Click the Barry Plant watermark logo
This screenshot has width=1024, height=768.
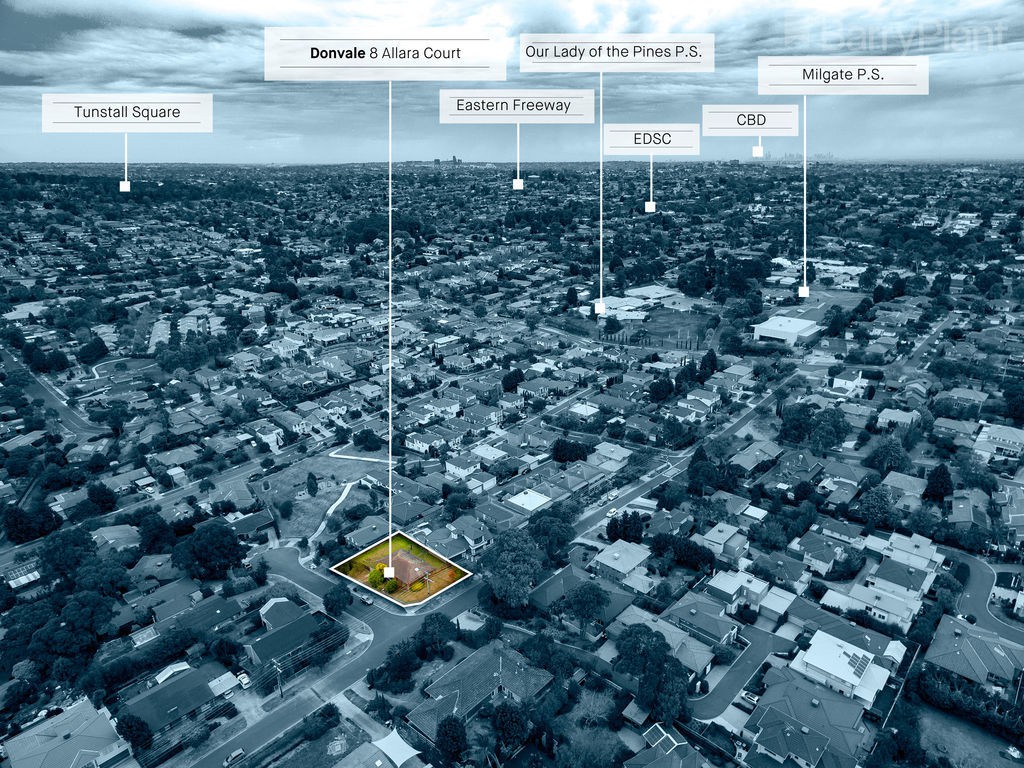(x=897, y=35)
